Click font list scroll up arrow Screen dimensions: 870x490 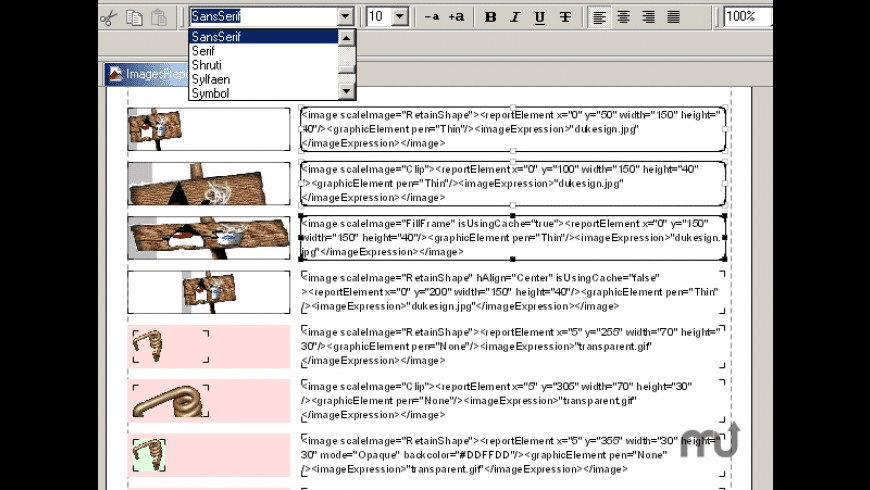(346, 37)
